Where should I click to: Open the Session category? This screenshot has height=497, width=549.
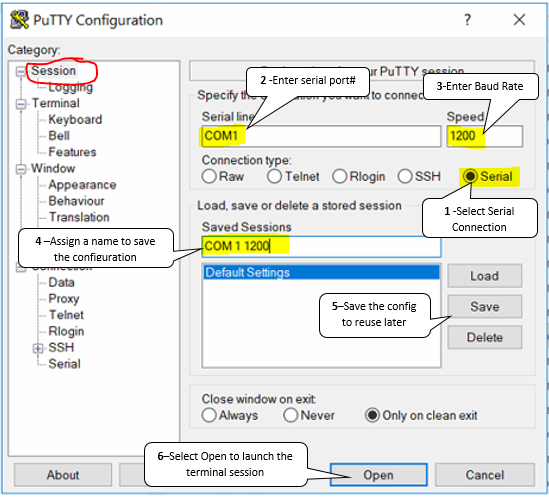click(53, 71)
